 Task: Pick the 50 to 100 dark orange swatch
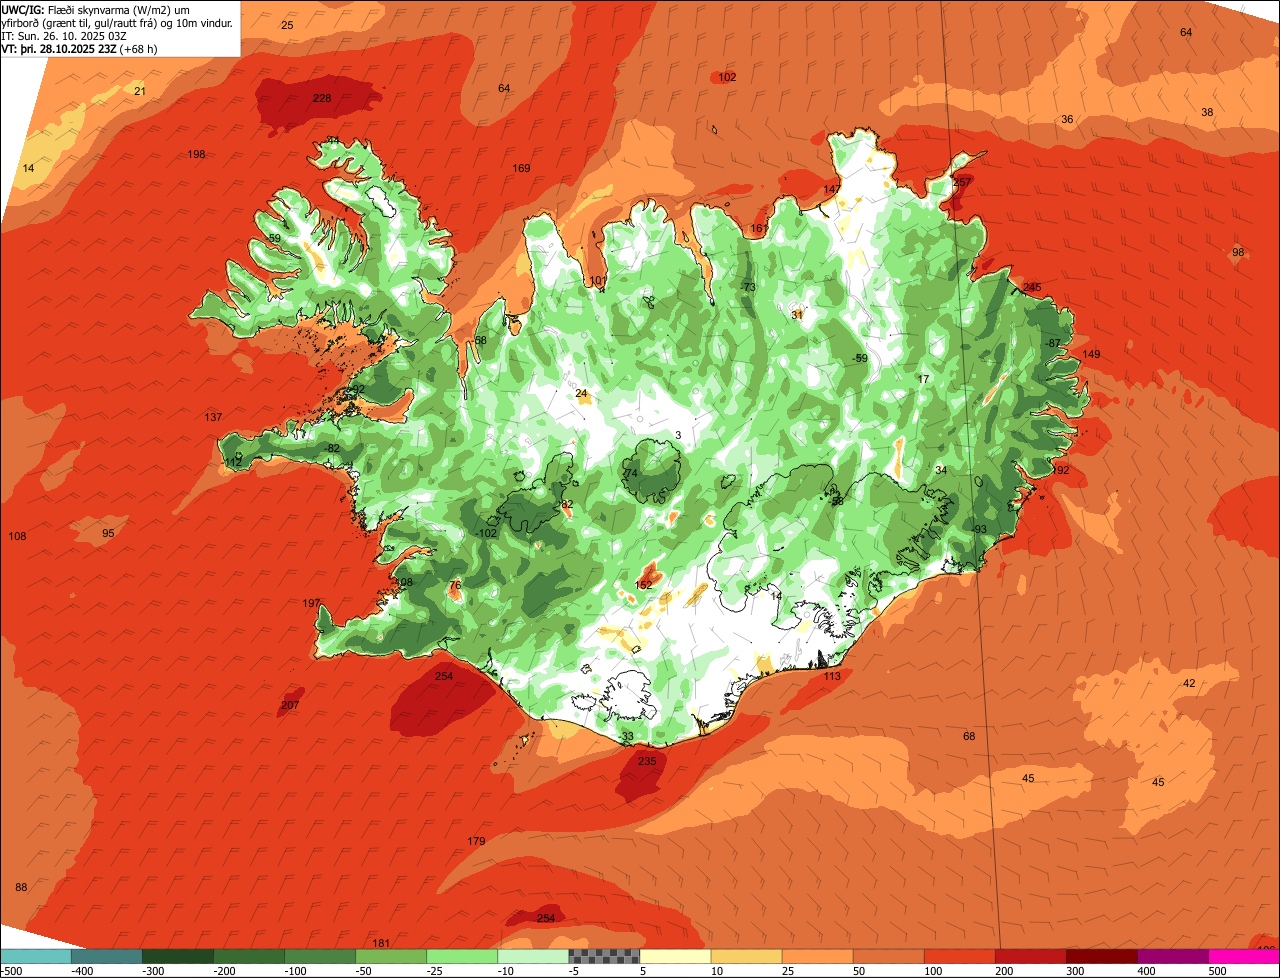pyautogui.click(x=888, y=955)
